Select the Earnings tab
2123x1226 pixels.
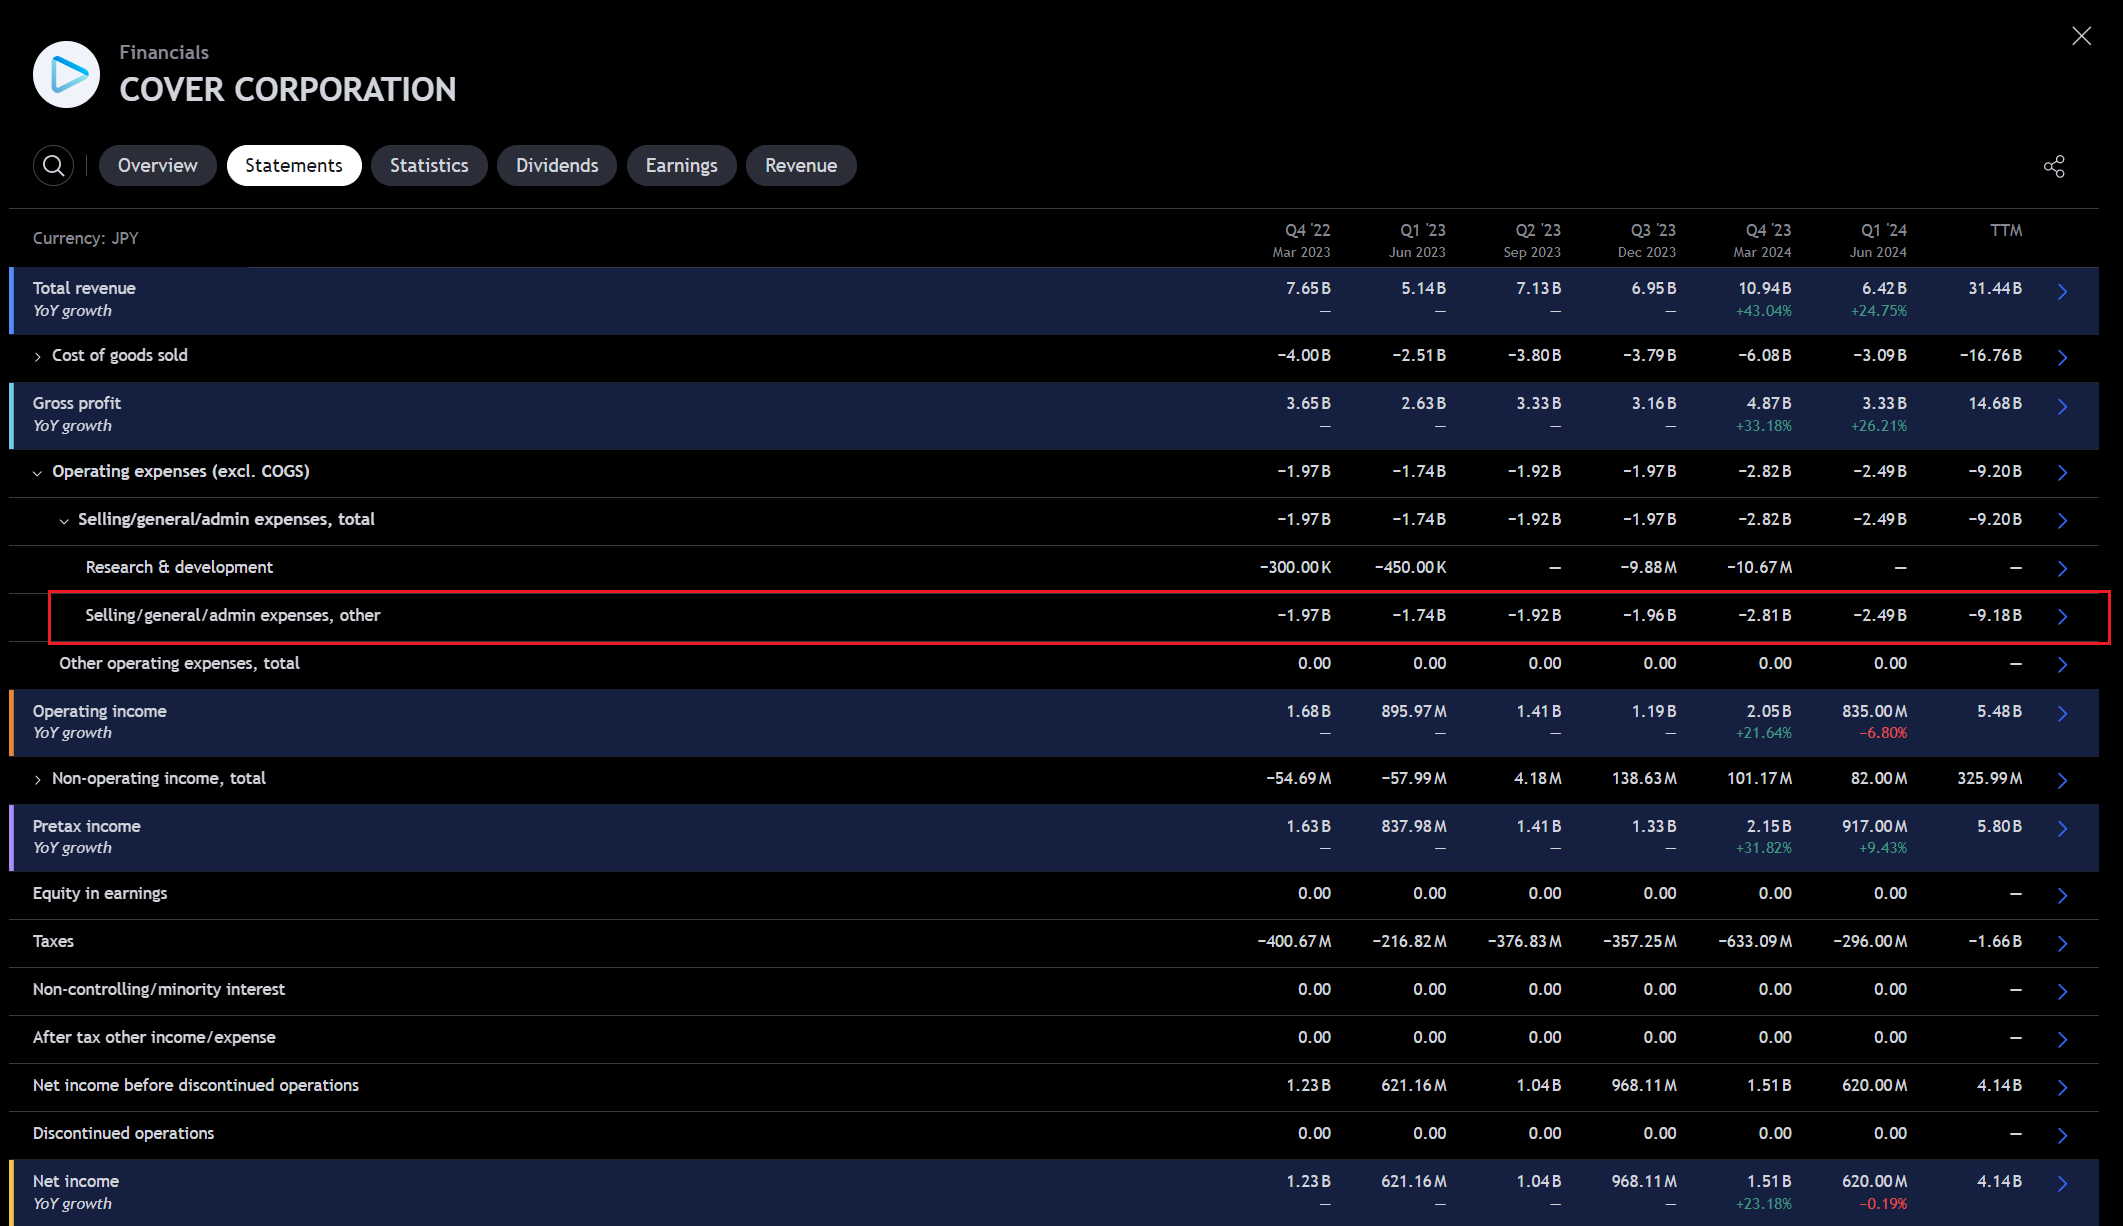coord(681,165)
